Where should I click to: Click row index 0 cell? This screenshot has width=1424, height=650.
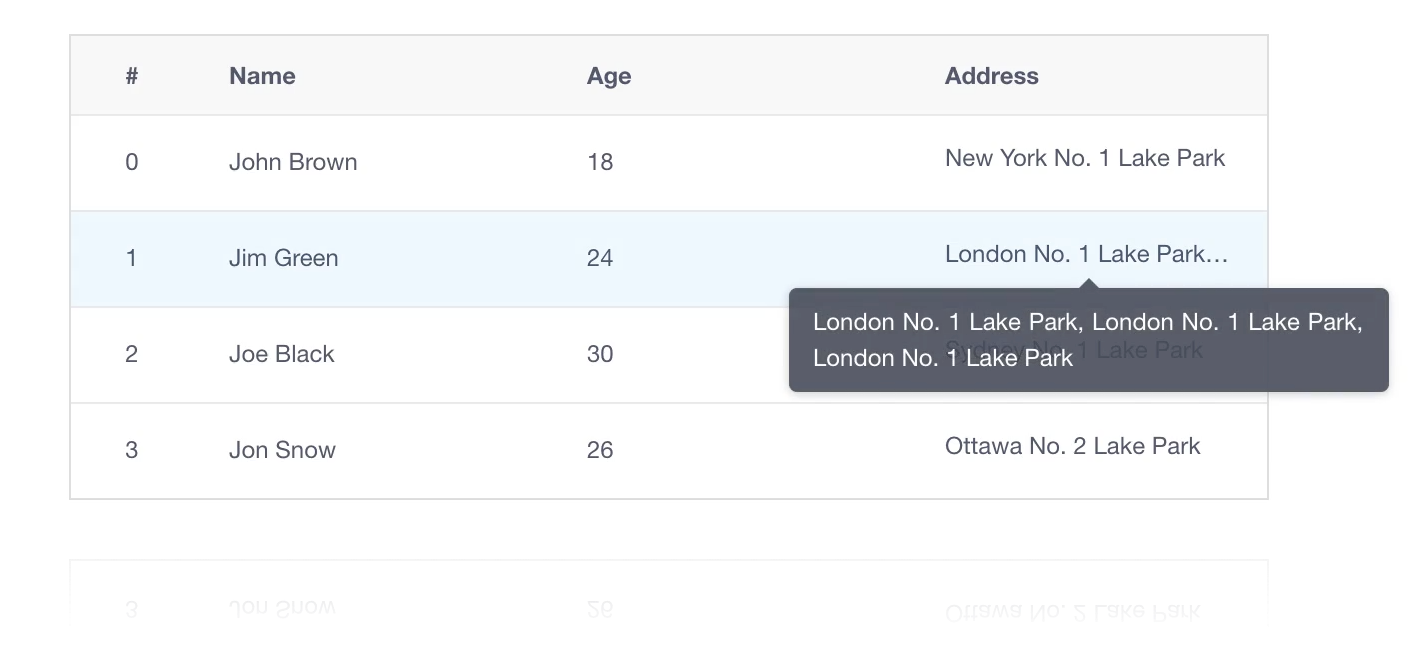[x=132, y=162]
